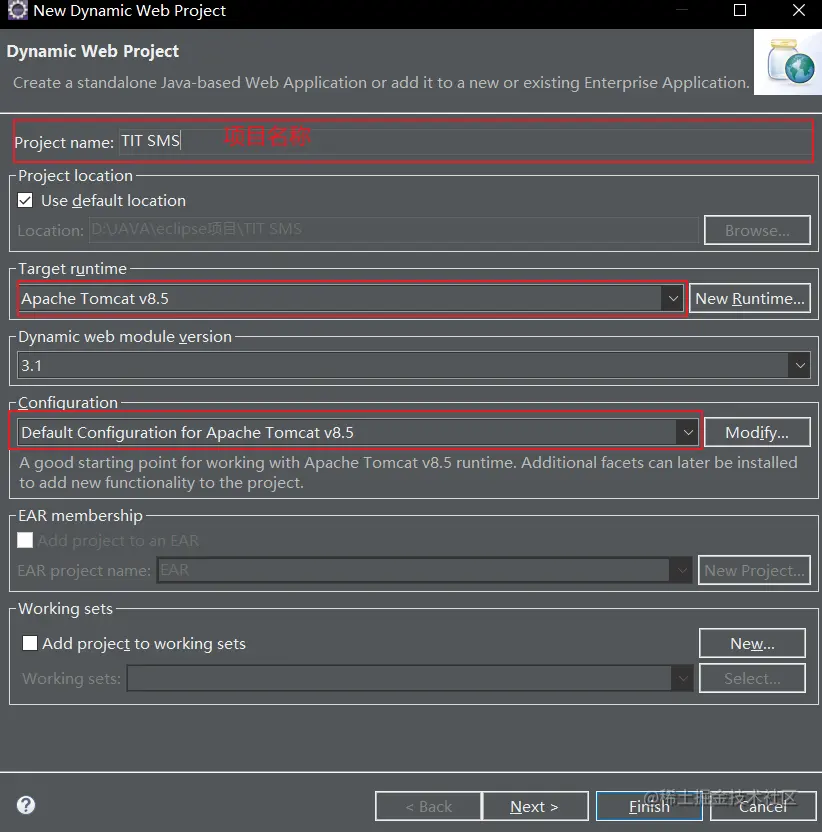Image resolution: width=822 pixels, height=832 pixels.
Task: Toggle the Add project to an EAR checkbox
Action: coord(25,540)
